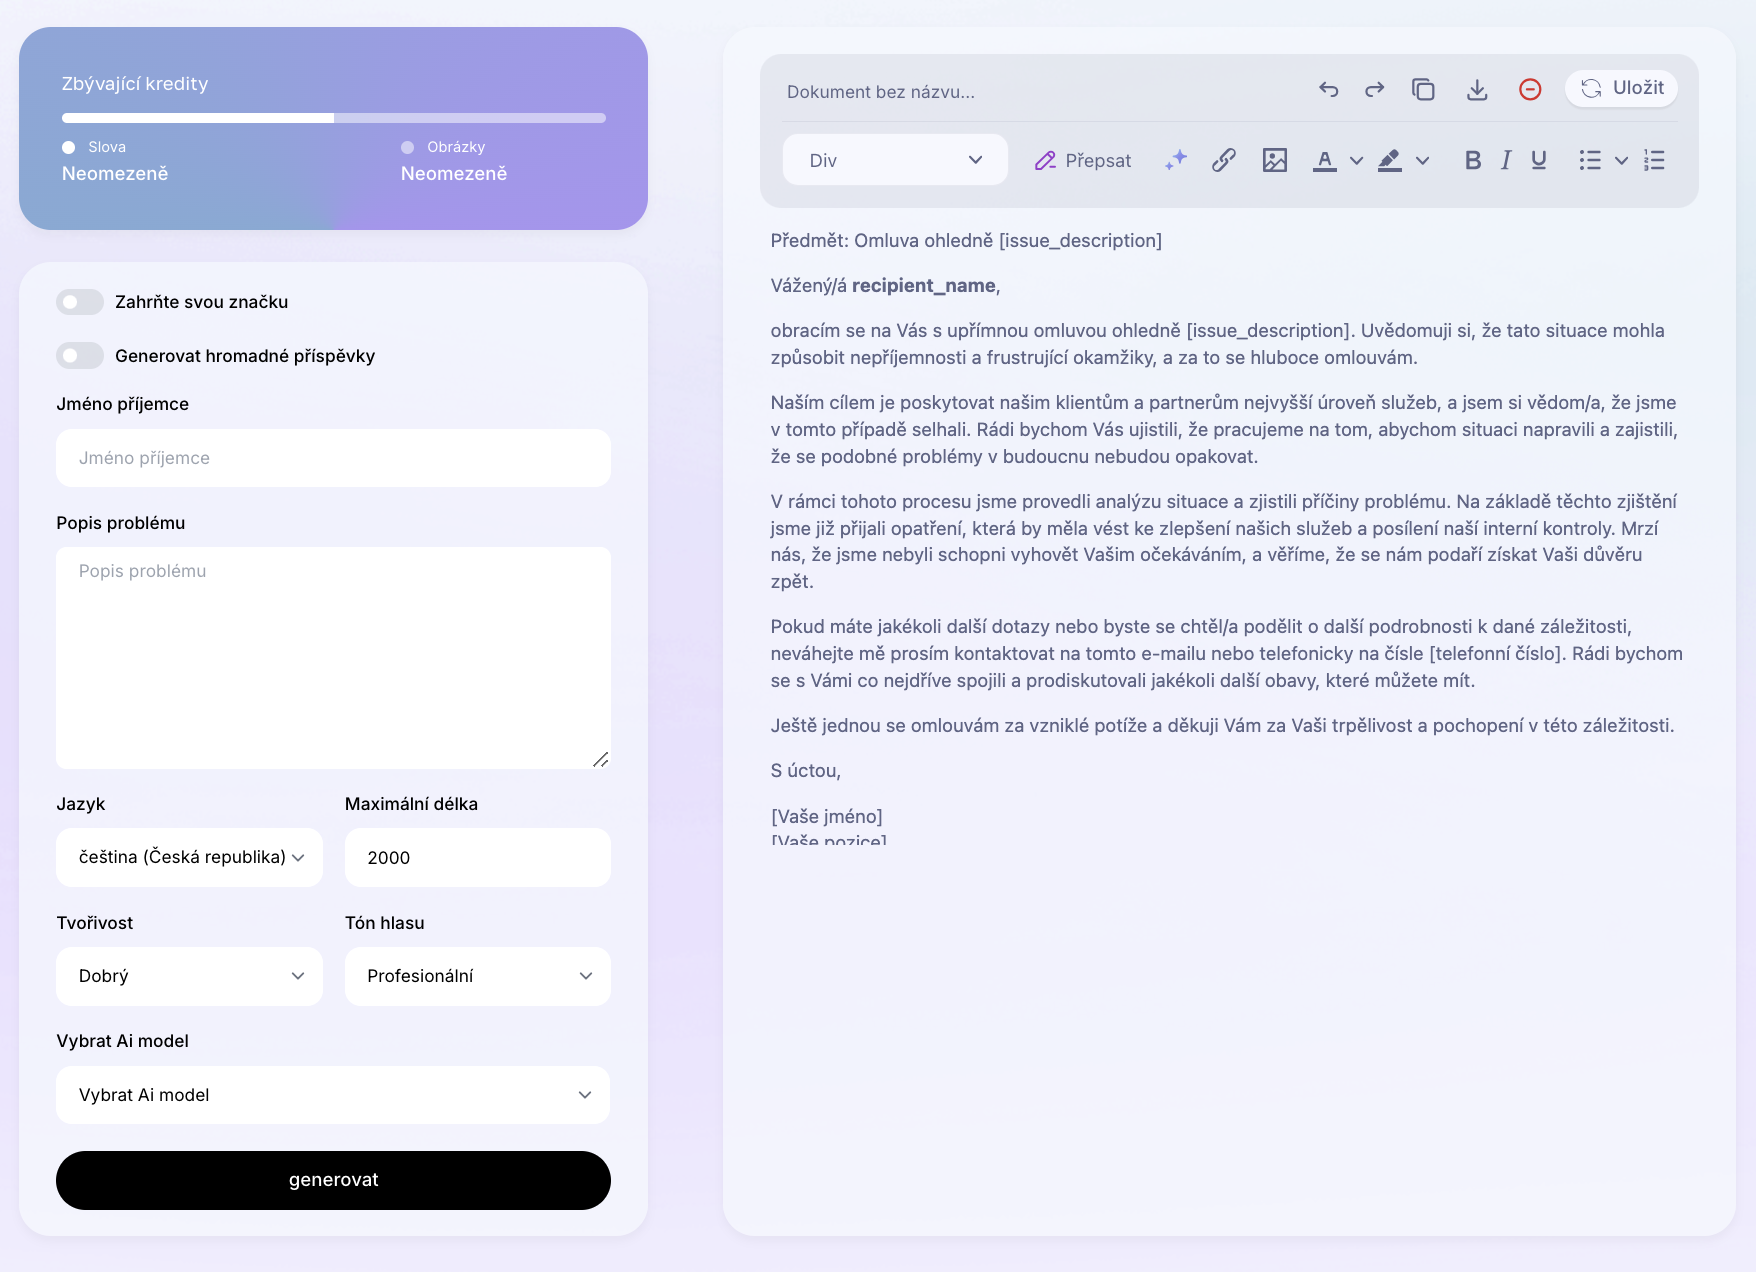The image size is (1756, 1272).
Task: Click paragraph starting V rámci tohoto procesu
Action: pyautogui.click(x=1224, y=541)
